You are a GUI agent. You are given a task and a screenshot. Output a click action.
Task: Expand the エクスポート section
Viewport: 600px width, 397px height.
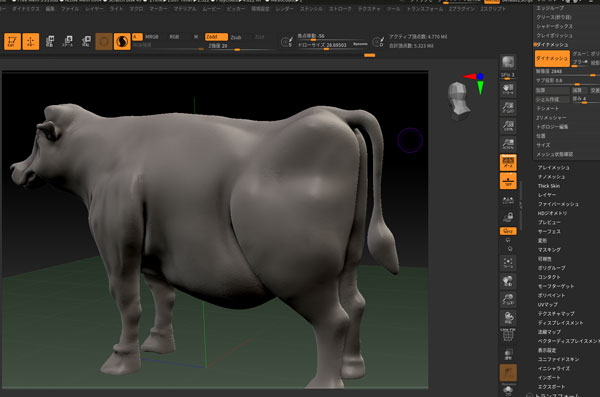(551, 387)
